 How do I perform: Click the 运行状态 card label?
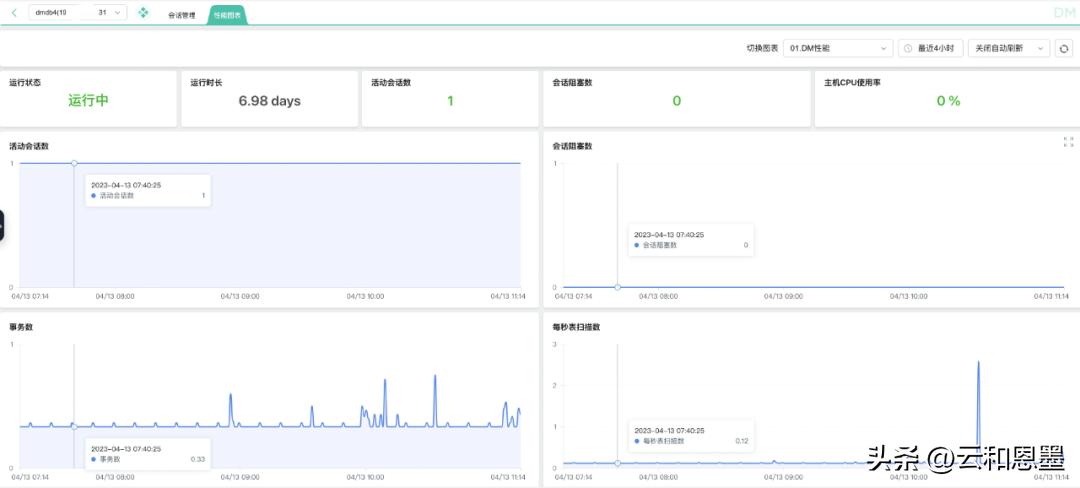[x=25, y=83]
